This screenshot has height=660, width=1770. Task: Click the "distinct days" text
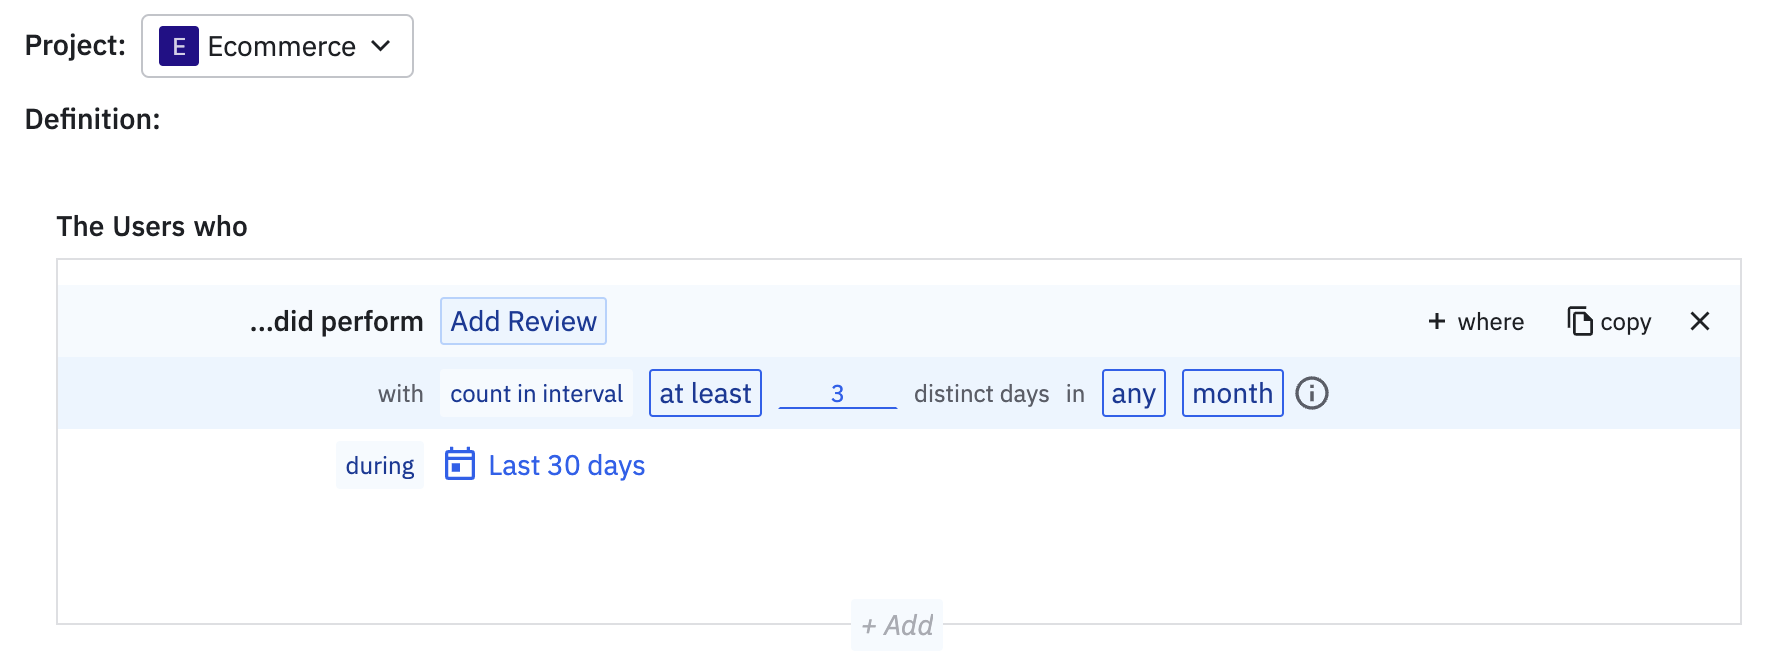click(x=981, y=393)
